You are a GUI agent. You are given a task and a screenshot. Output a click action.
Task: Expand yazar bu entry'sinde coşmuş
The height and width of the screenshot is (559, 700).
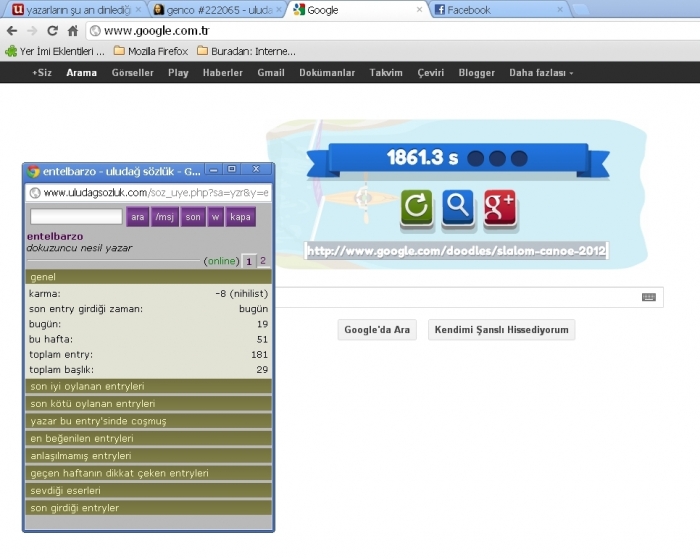pyautogui.click(x=148, y=421)
